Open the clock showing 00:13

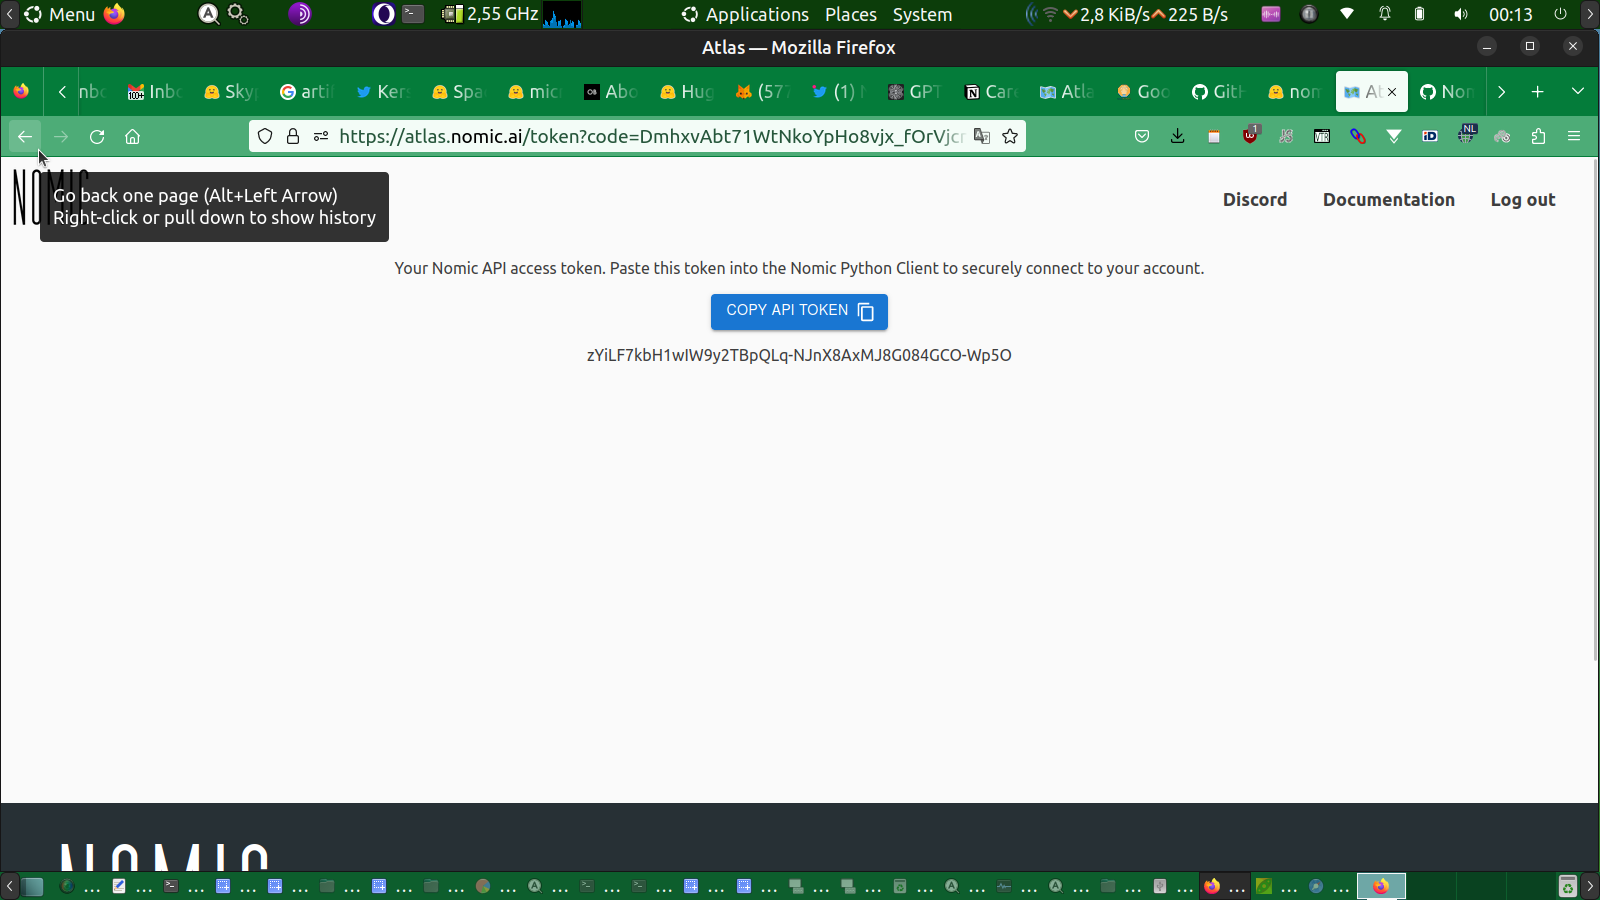click(1510, 14)
